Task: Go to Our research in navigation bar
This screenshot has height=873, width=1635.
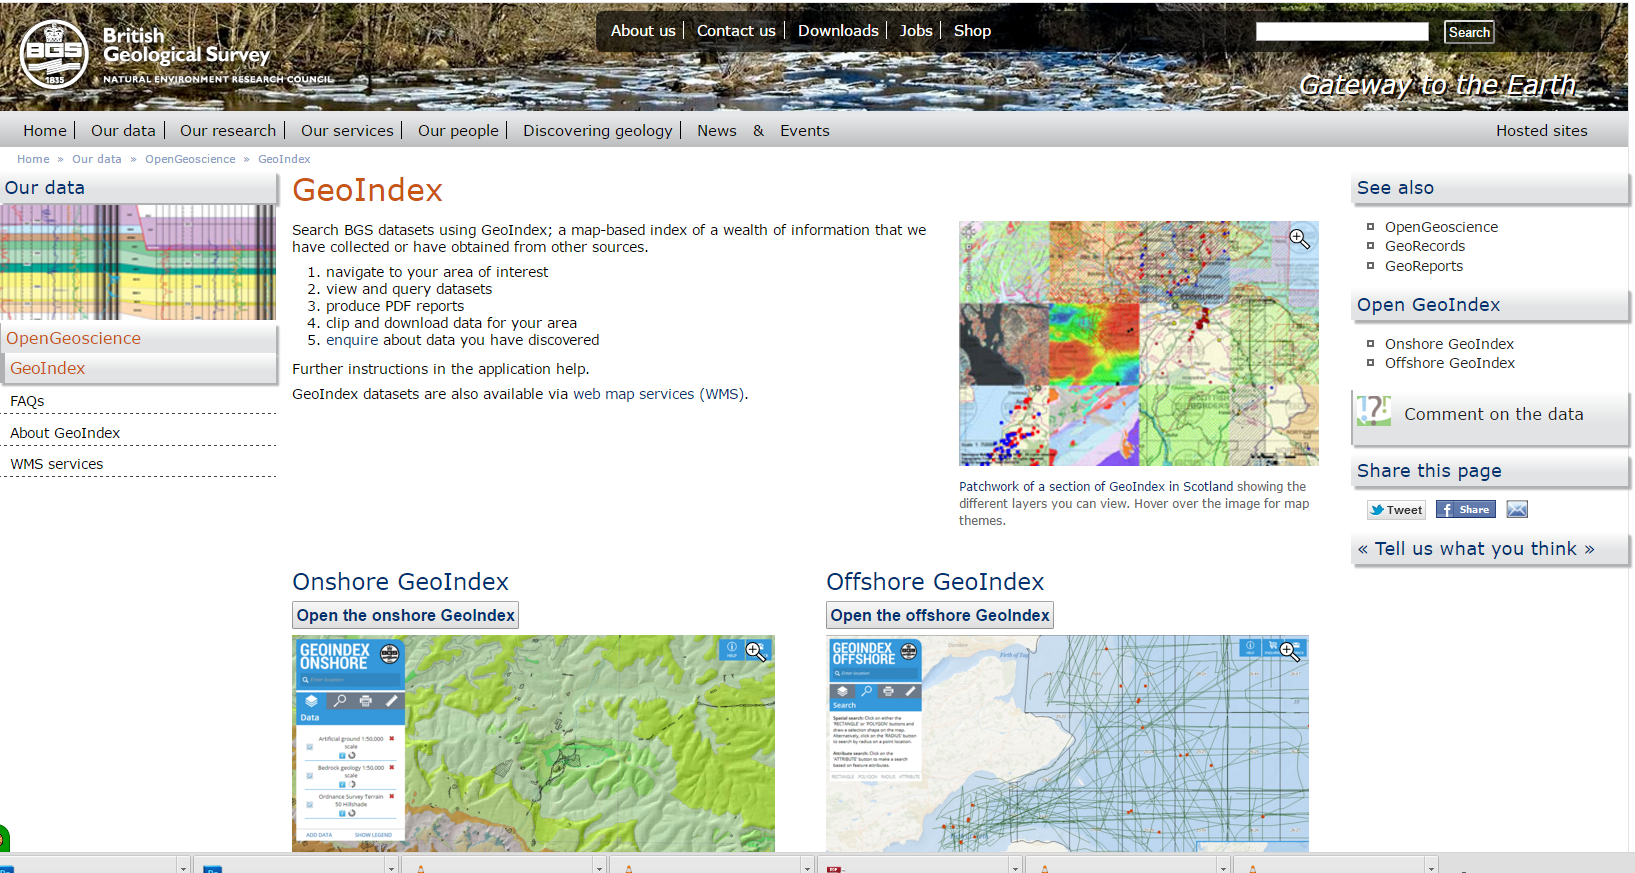Action: click(x=227, y=131)
